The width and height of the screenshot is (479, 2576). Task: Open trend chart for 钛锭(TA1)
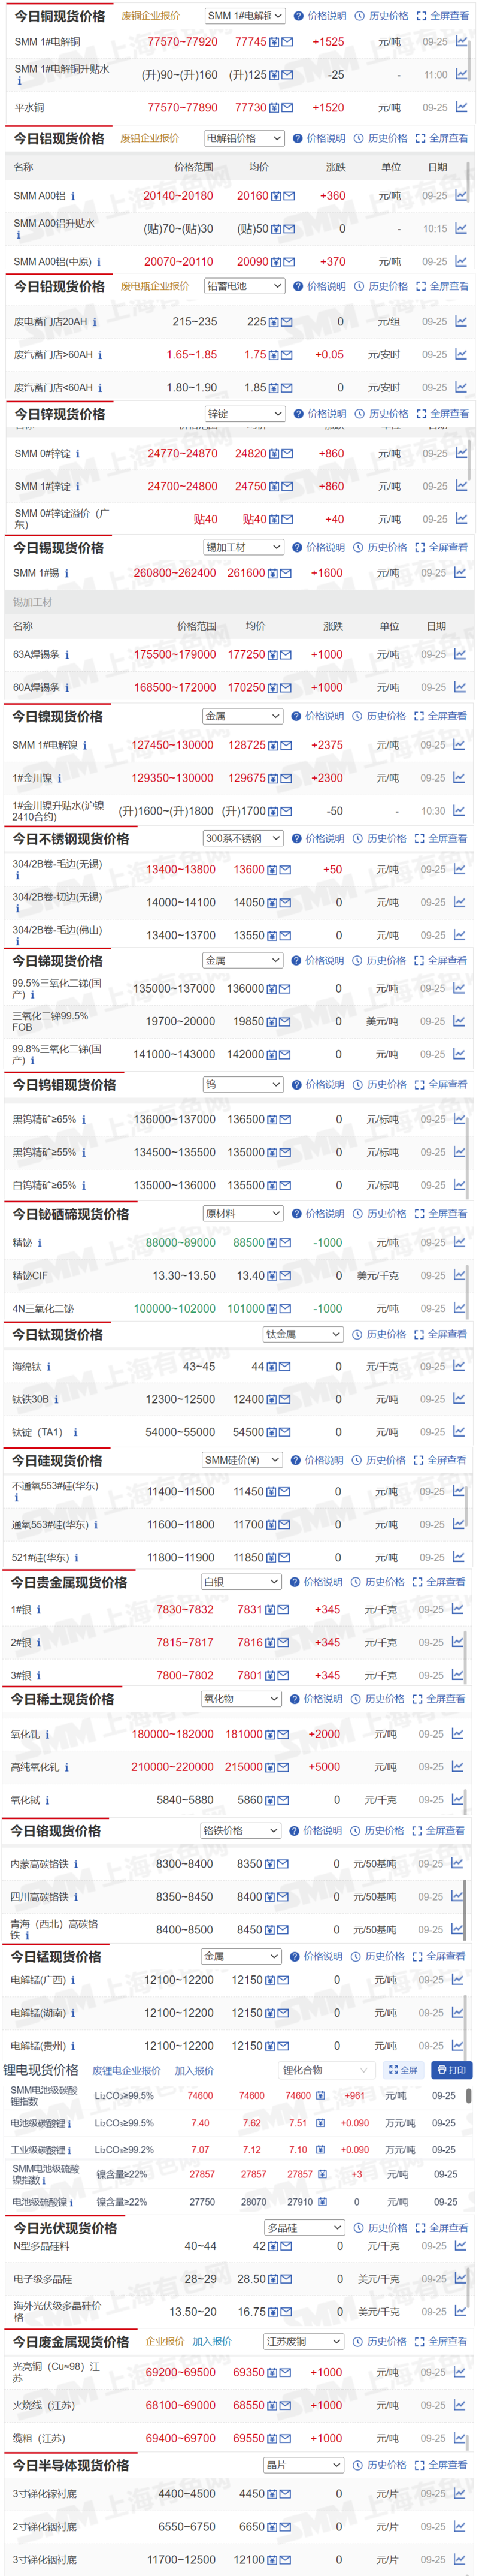458,1431
